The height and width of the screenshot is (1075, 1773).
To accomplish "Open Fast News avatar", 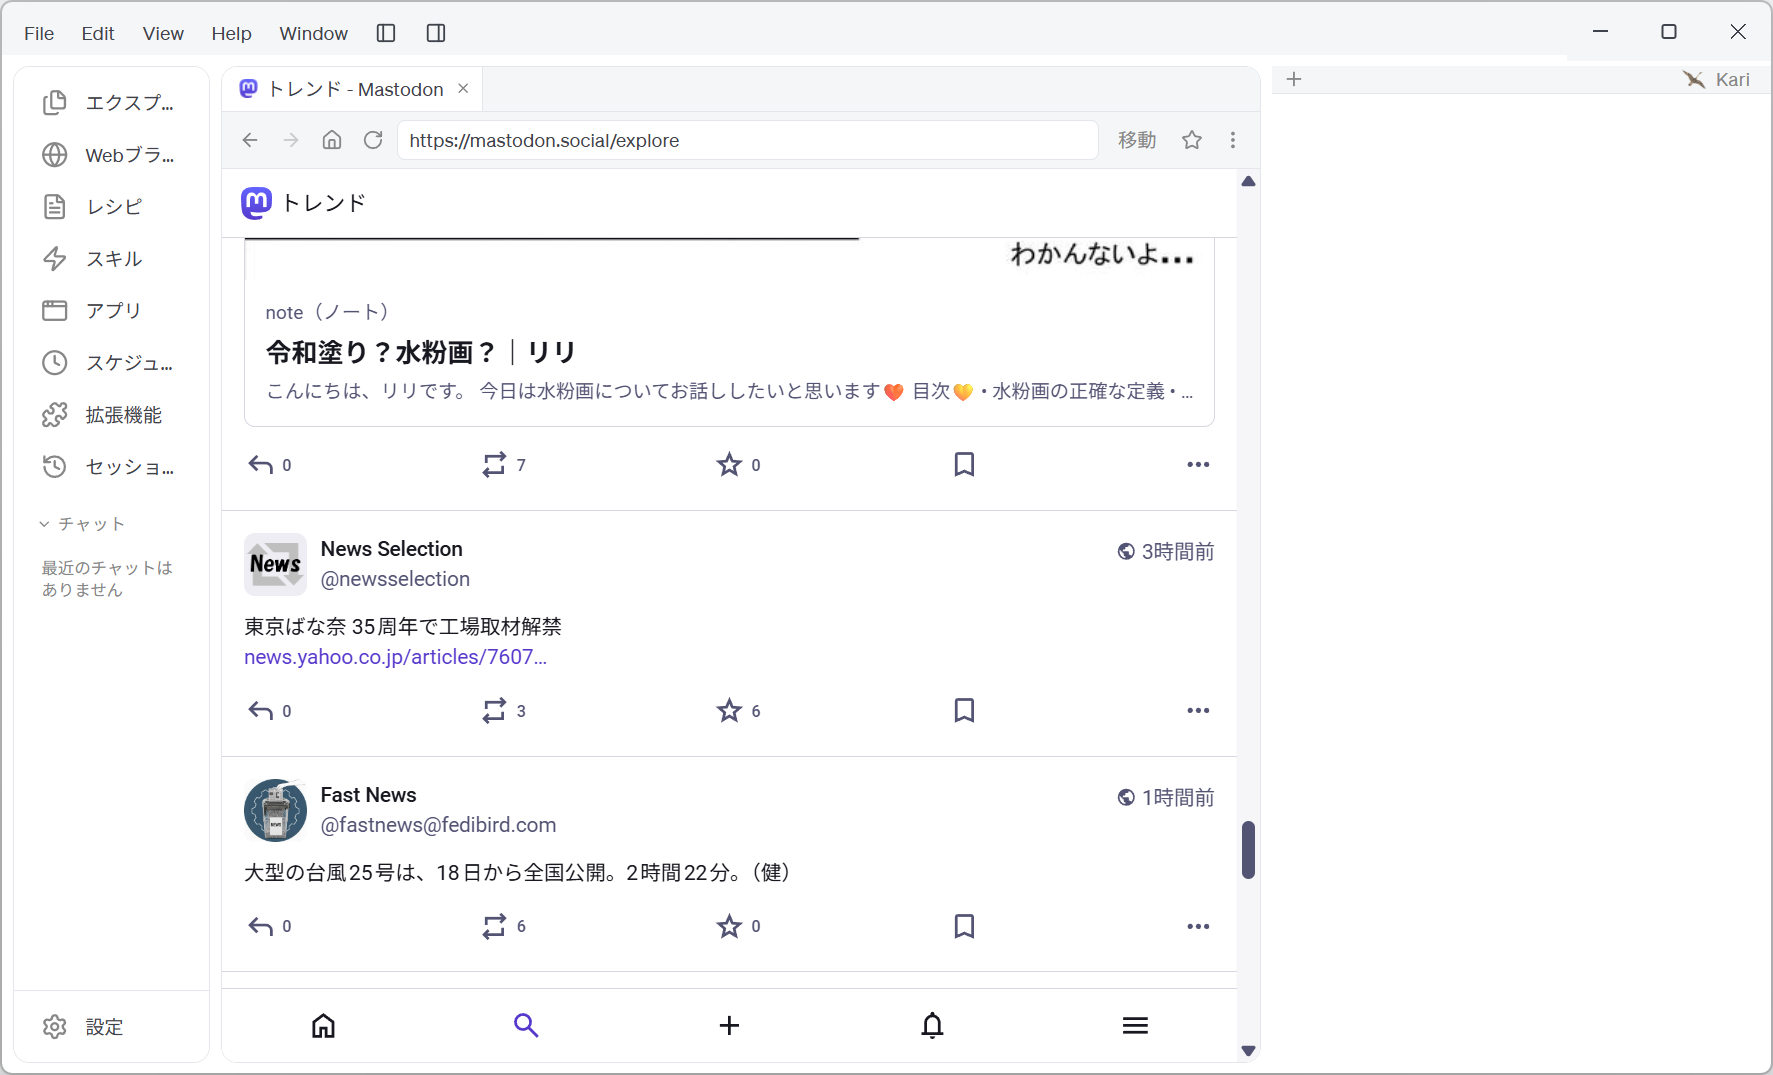I will (275, 810).
